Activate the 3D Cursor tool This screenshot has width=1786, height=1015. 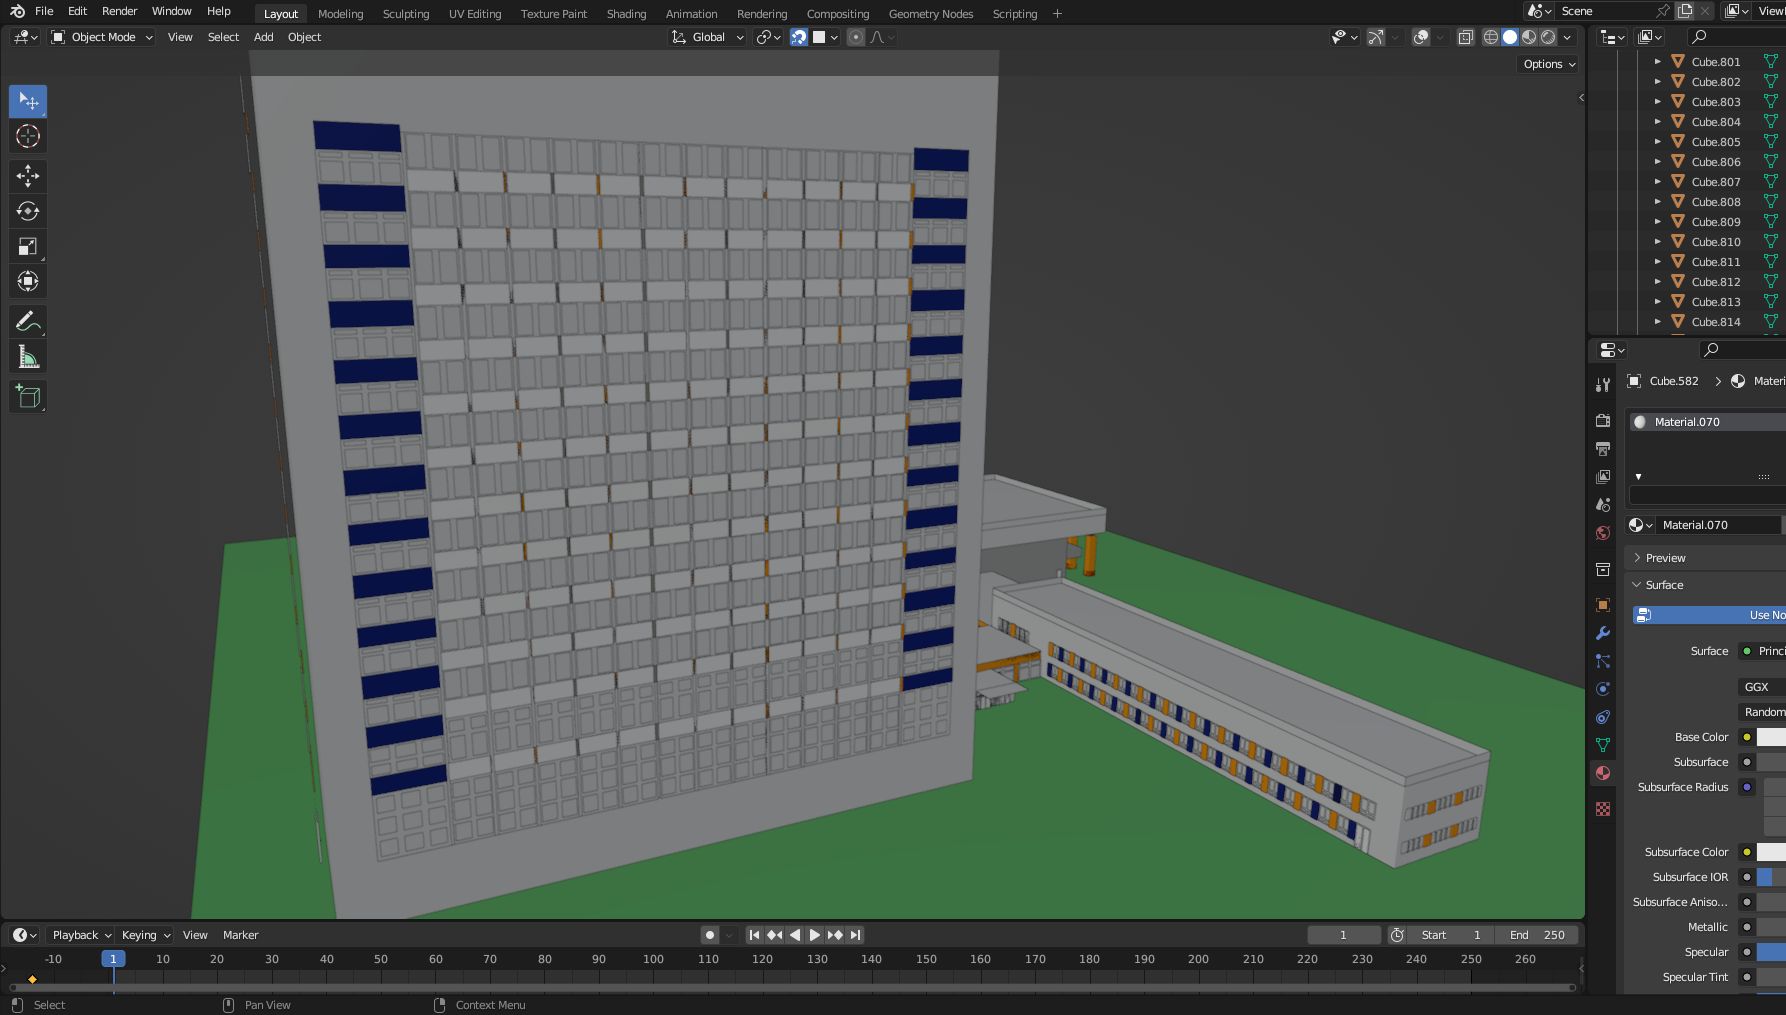coord(28,136)
